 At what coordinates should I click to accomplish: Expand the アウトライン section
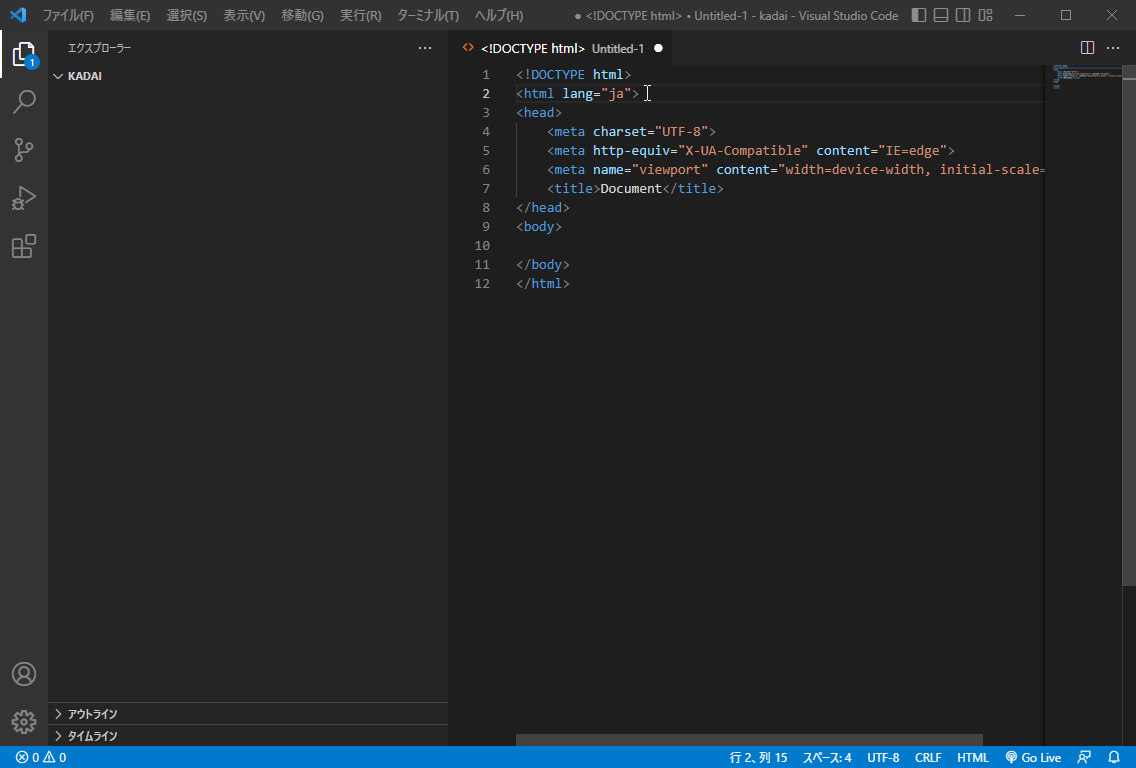point(92,714)
